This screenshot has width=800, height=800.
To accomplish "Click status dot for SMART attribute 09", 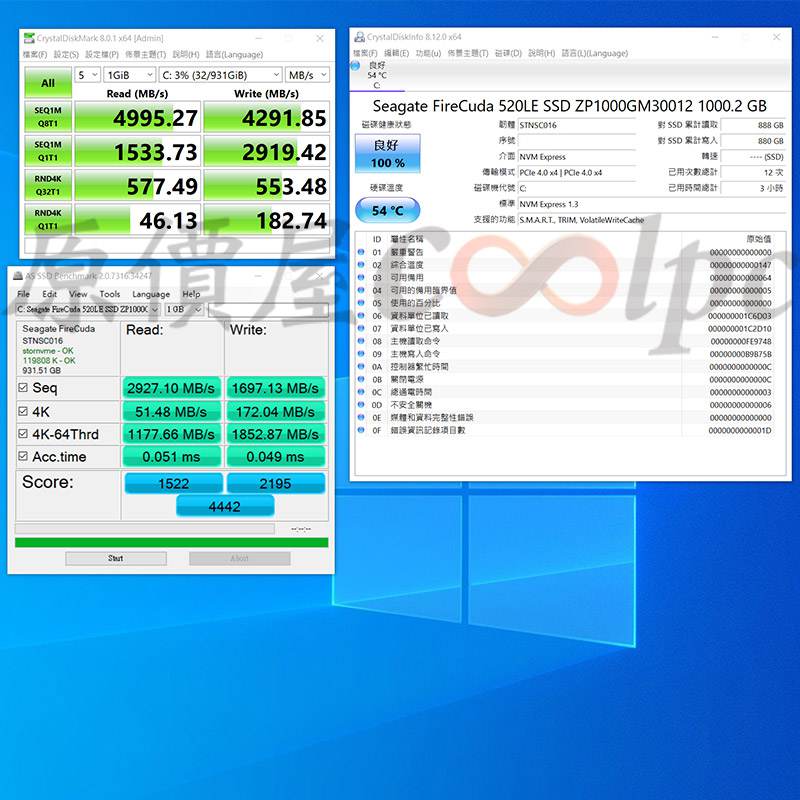I will click(x=361, y=354).
